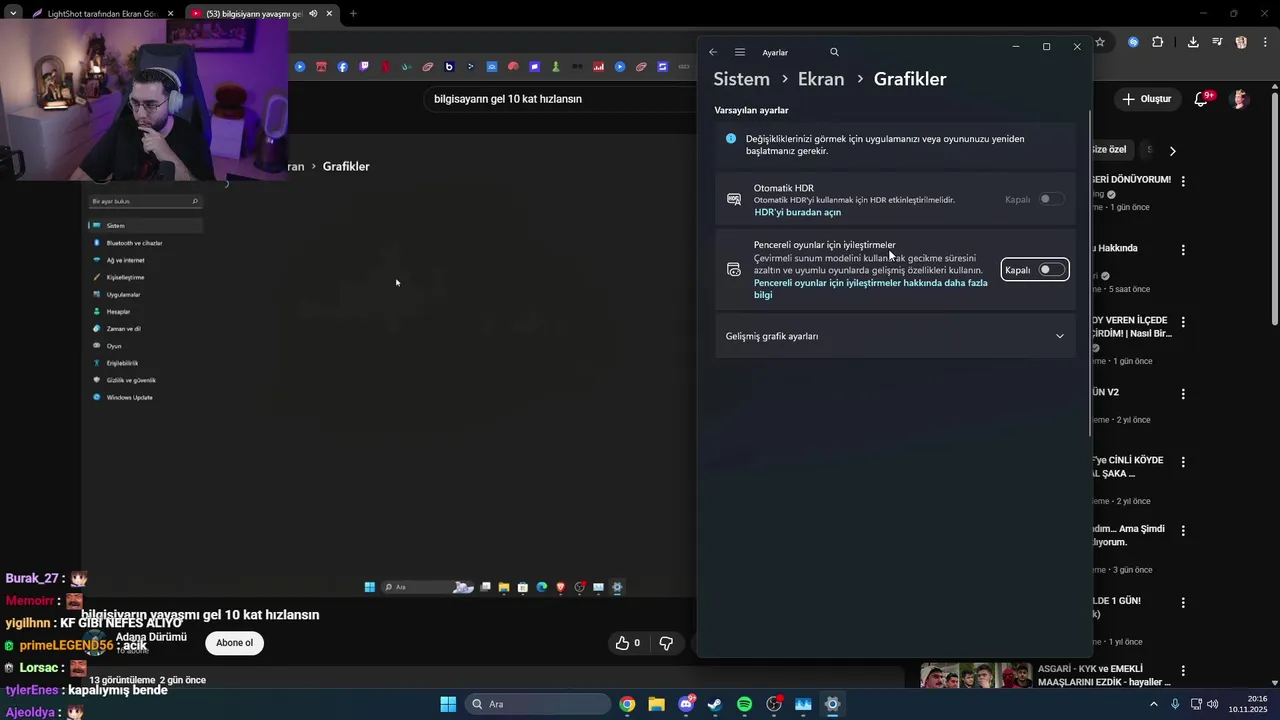
Task: Click the Abone ol button
Action: coord(234,643)
